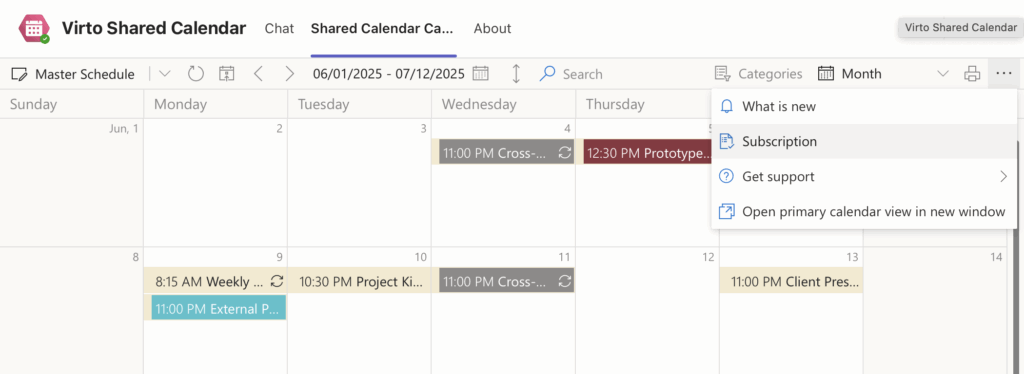This screenshot has width=1024, height=374.
Task: Switch to the Chat tab
Action: click(279, 29)
